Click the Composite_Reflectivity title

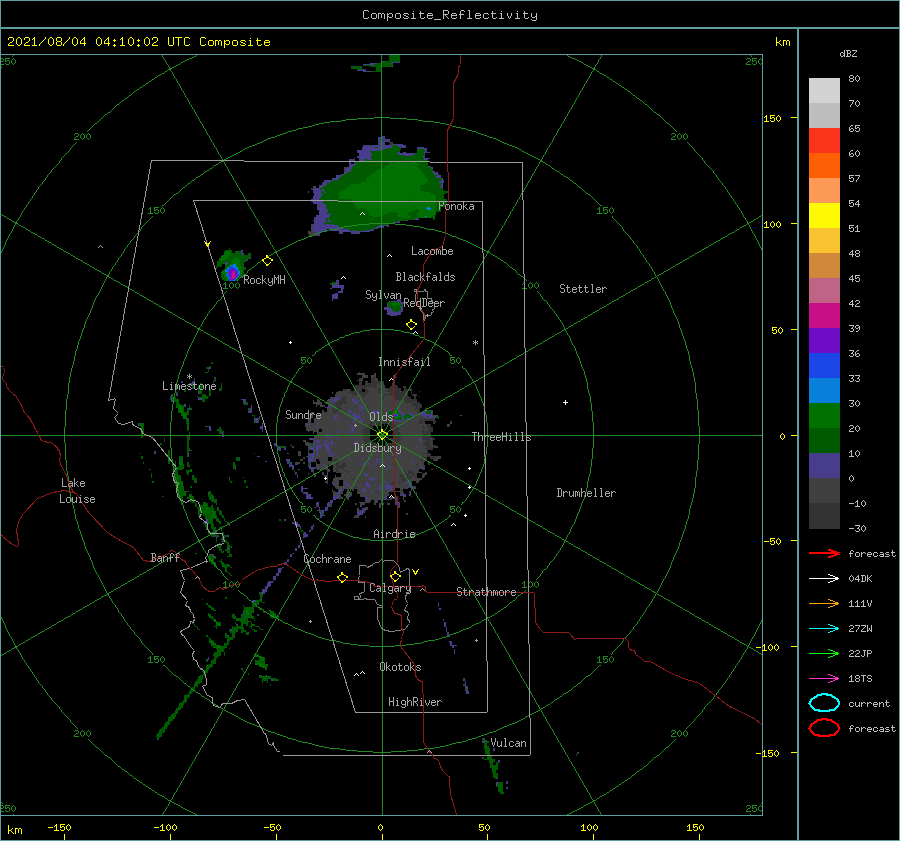click(450, 15)
